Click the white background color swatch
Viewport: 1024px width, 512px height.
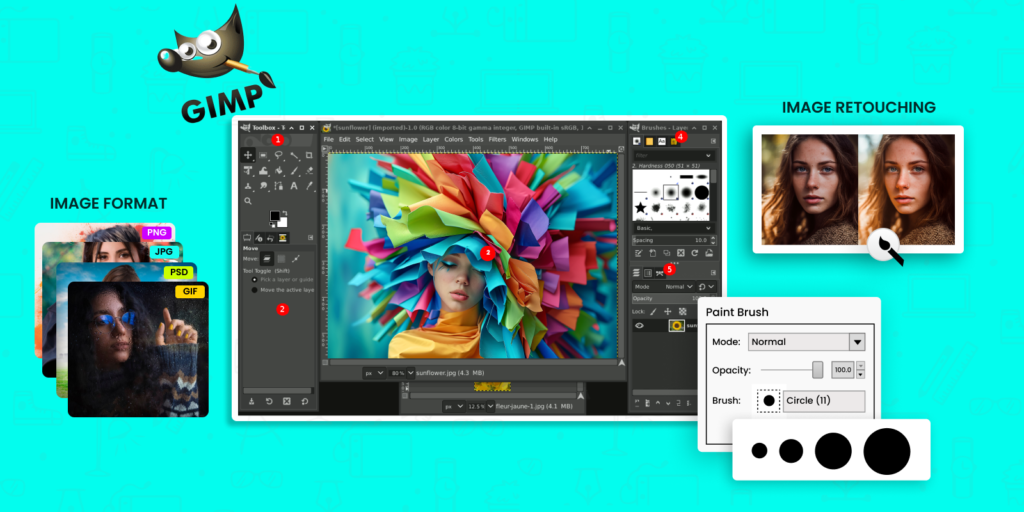click(283, 222)
